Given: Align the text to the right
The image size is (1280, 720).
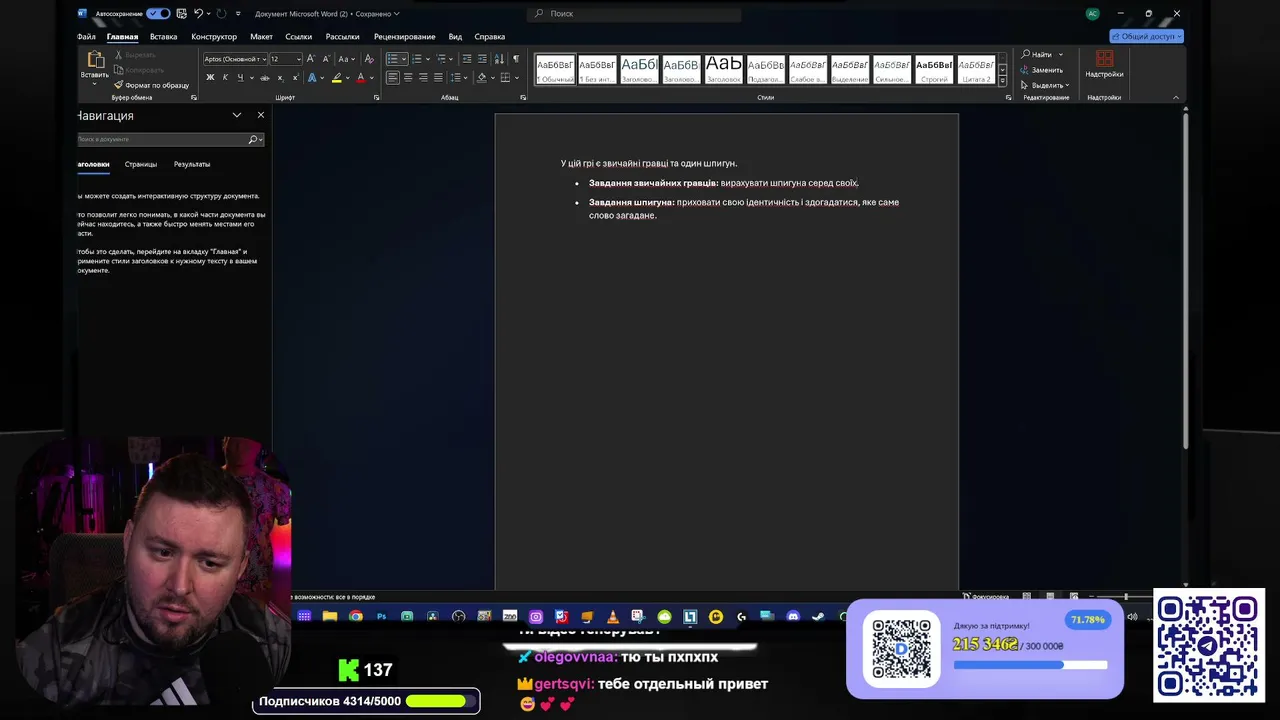Looking at the screenshot, I should click(423, 77).
